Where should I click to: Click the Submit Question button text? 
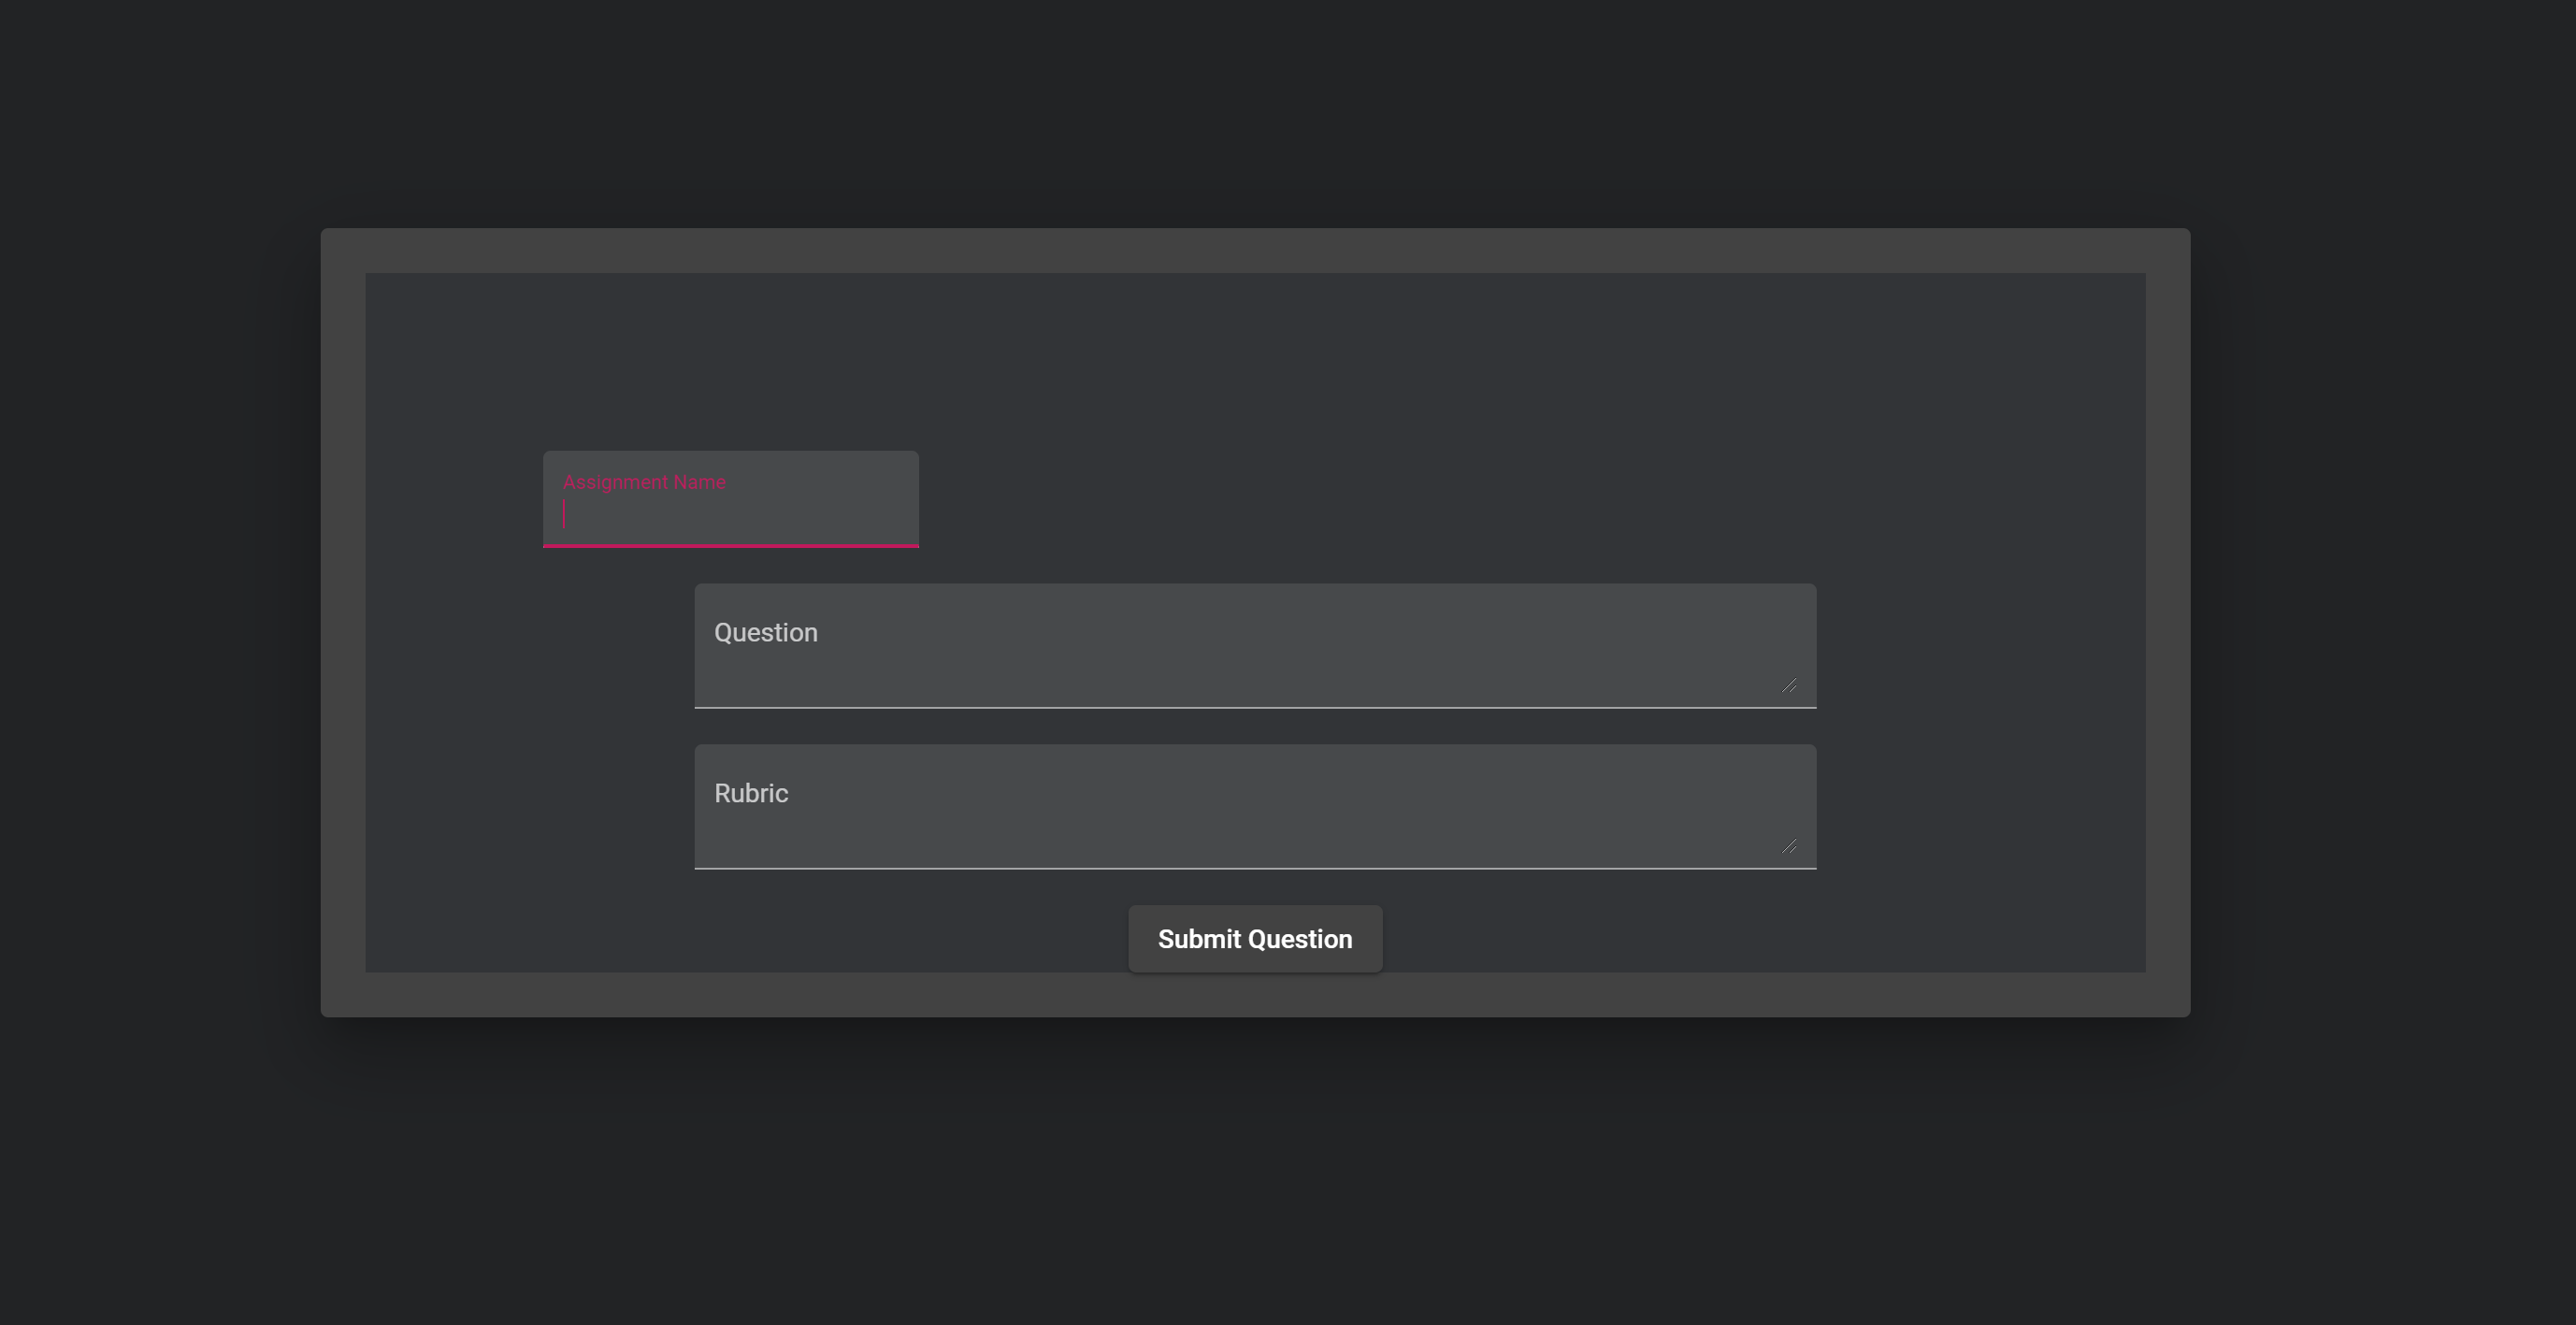[x=1255, y=939]
